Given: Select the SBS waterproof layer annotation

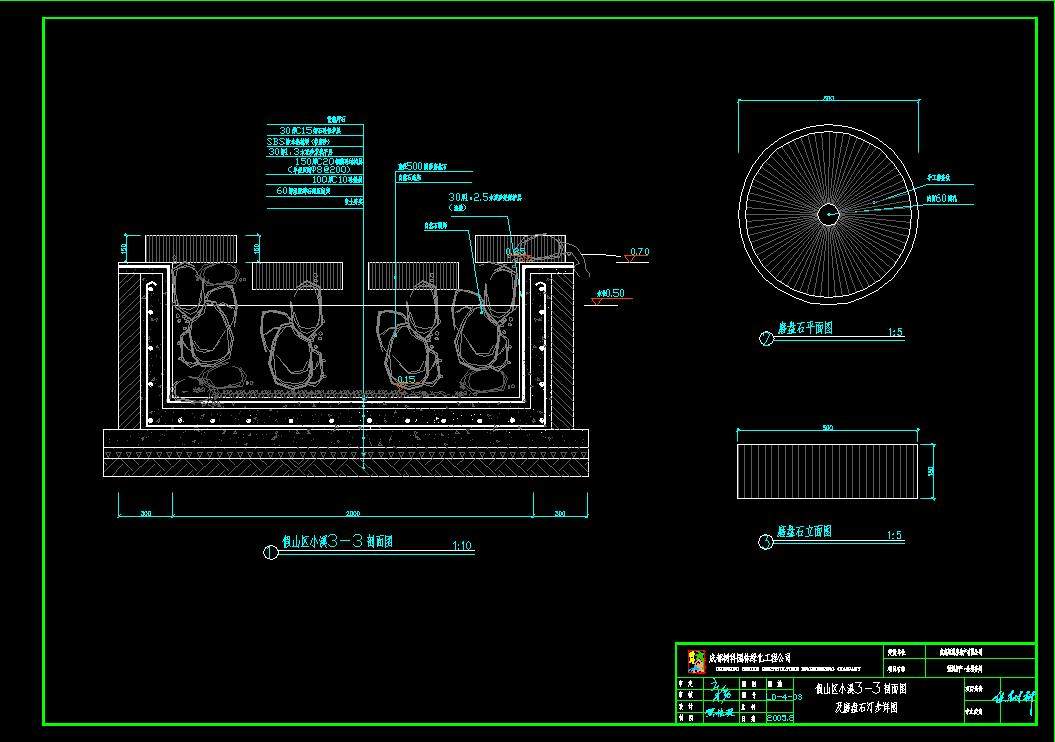Looking at the screenshot, I should tap(312, 142).
